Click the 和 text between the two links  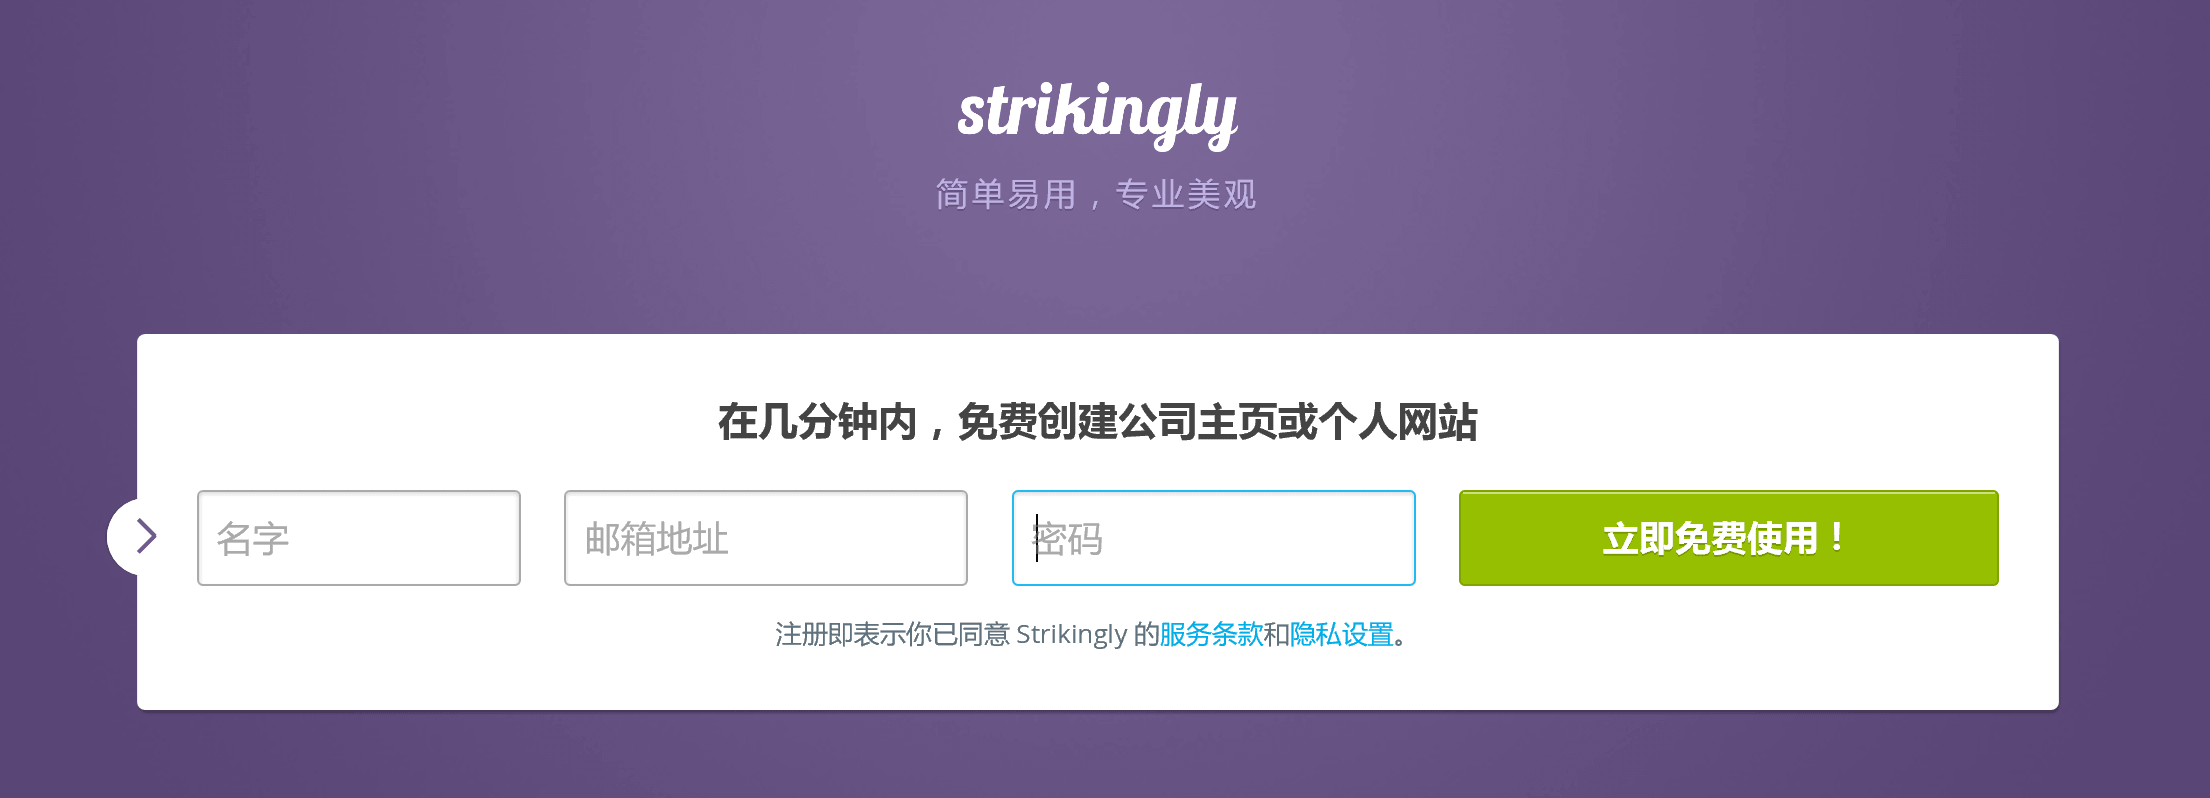pos(1276,634)
